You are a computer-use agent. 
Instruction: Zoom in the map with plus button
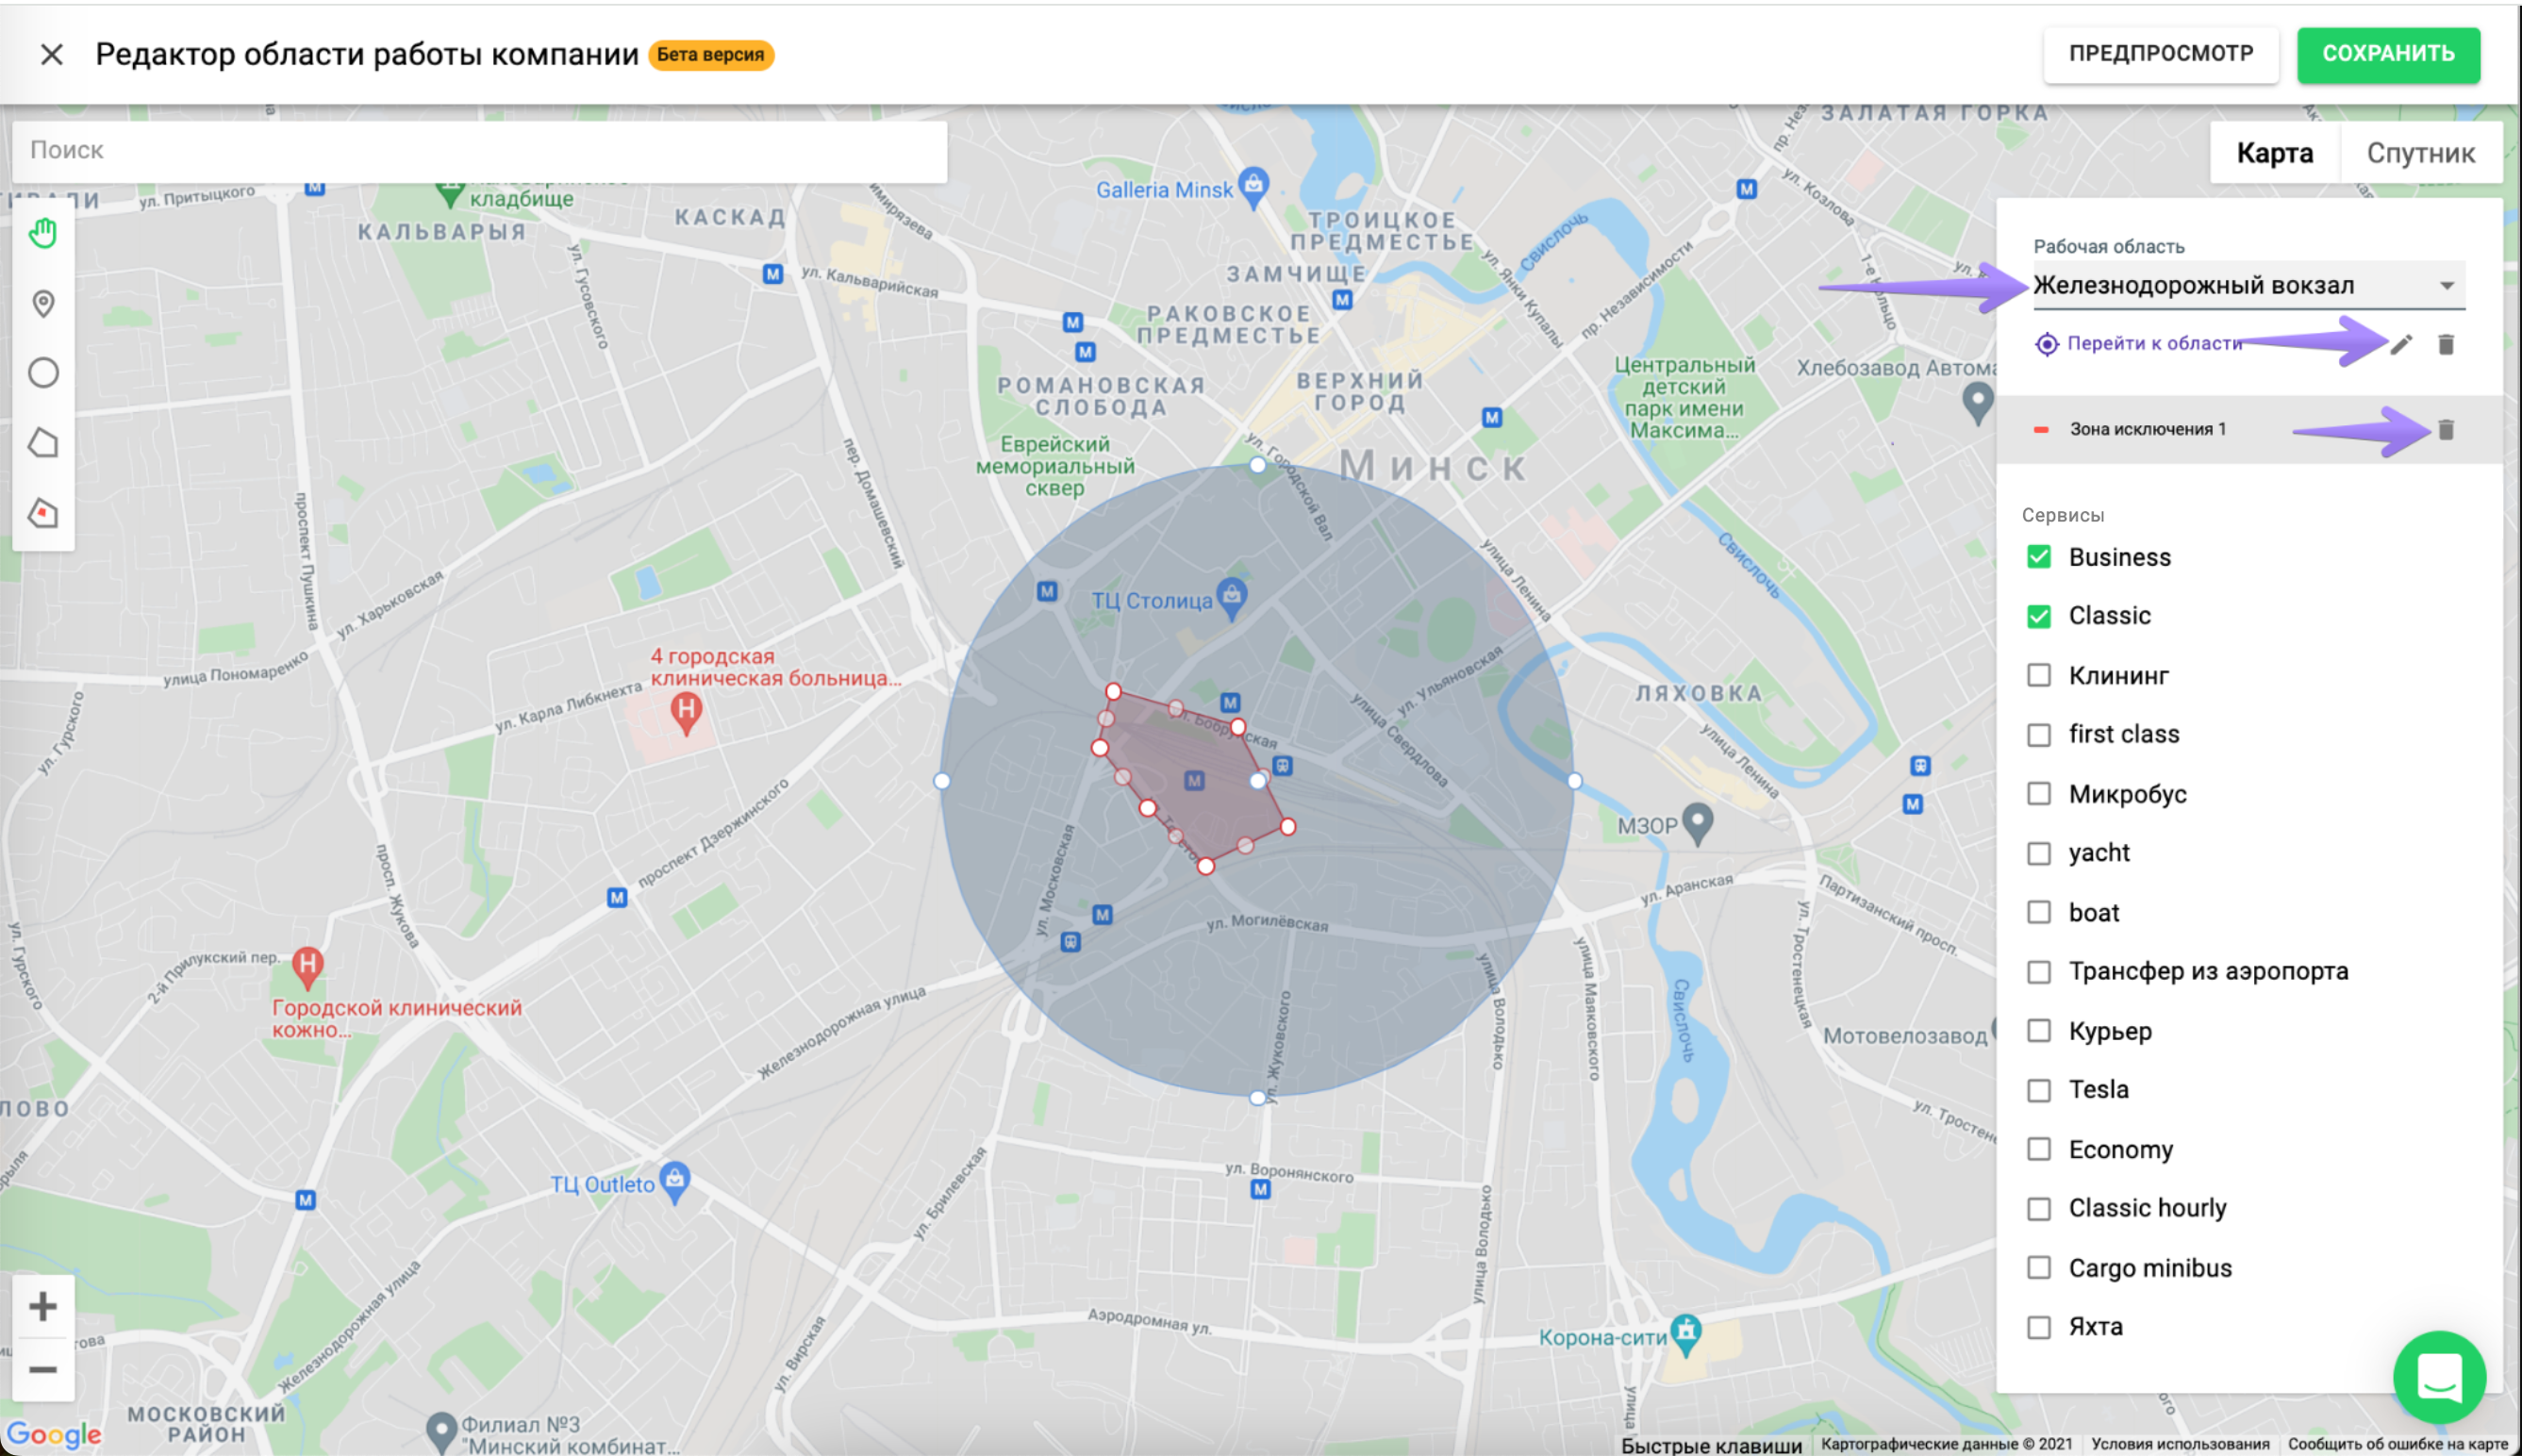click(x=43, y=1306)
